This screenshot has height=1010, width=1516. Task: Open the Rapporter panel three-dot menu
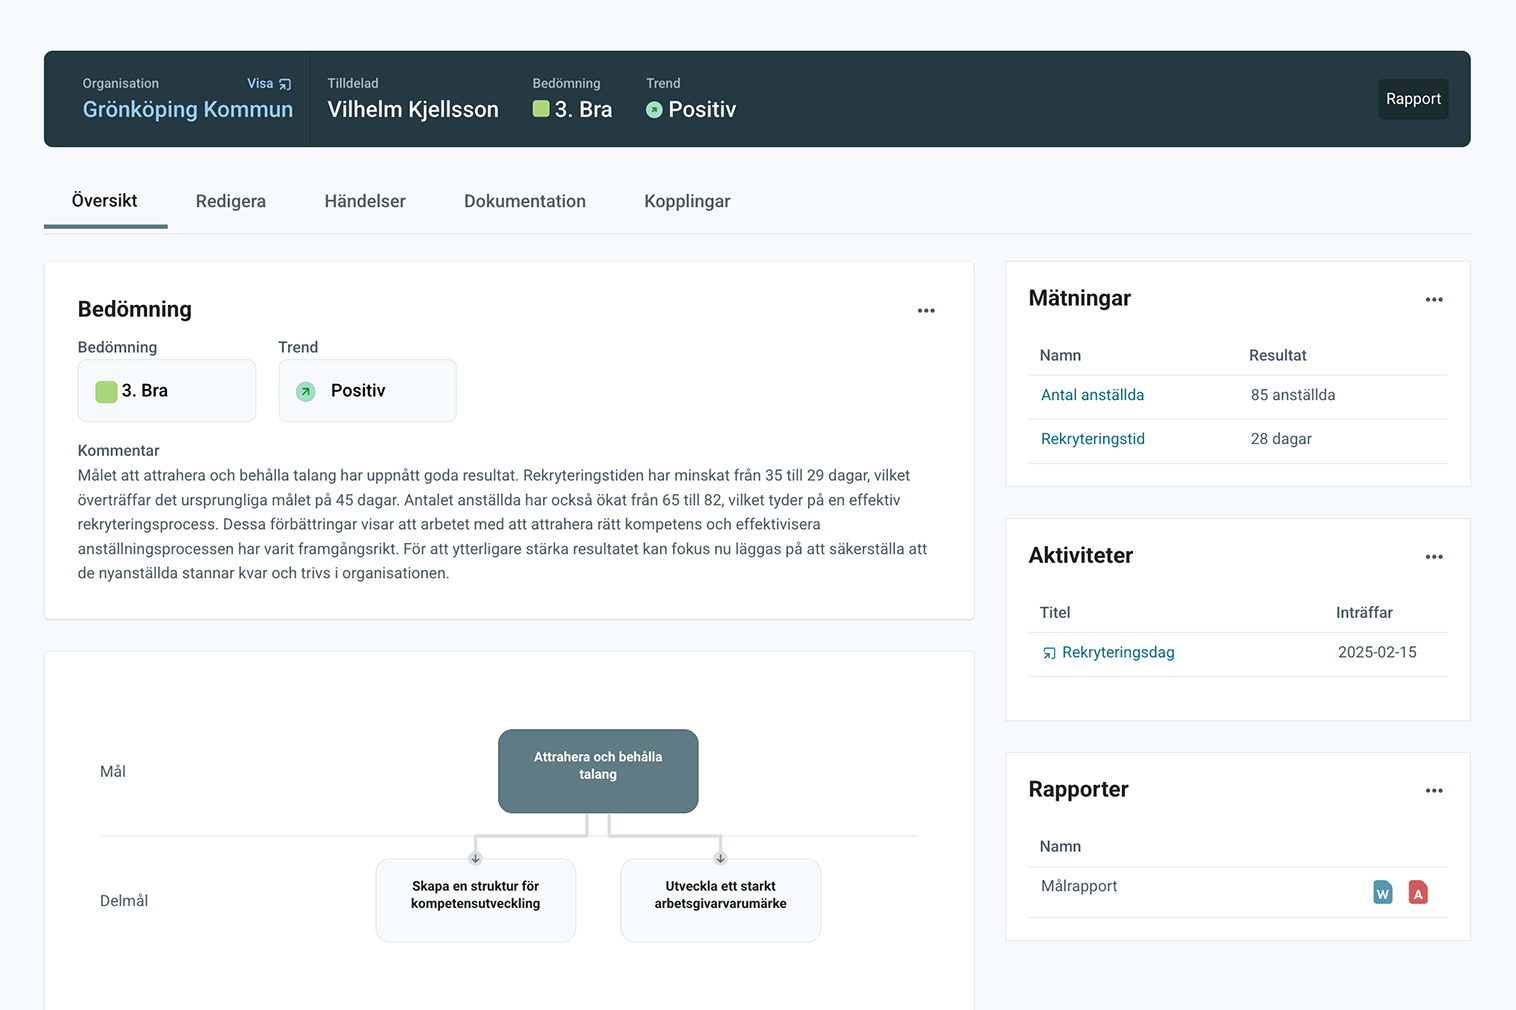1433,791
